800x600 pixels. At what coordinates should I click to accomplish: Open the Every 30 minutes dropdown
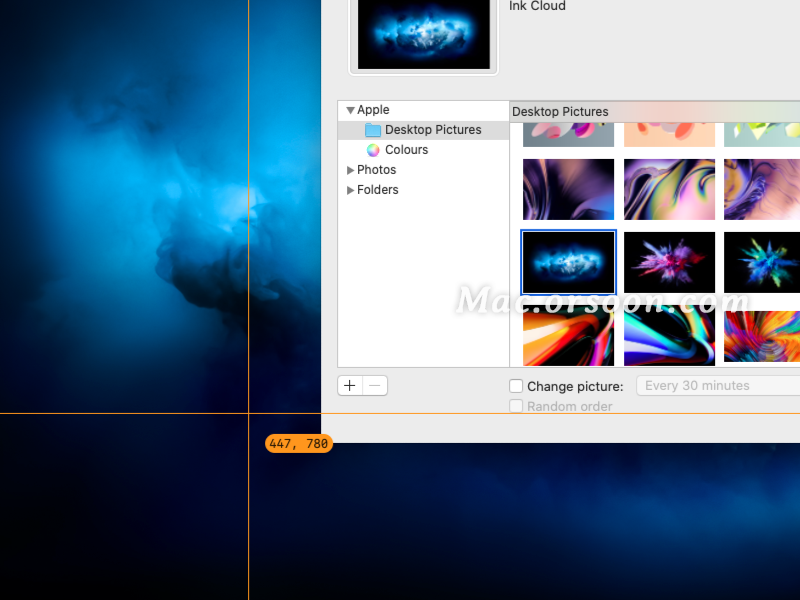coord(718,386)
